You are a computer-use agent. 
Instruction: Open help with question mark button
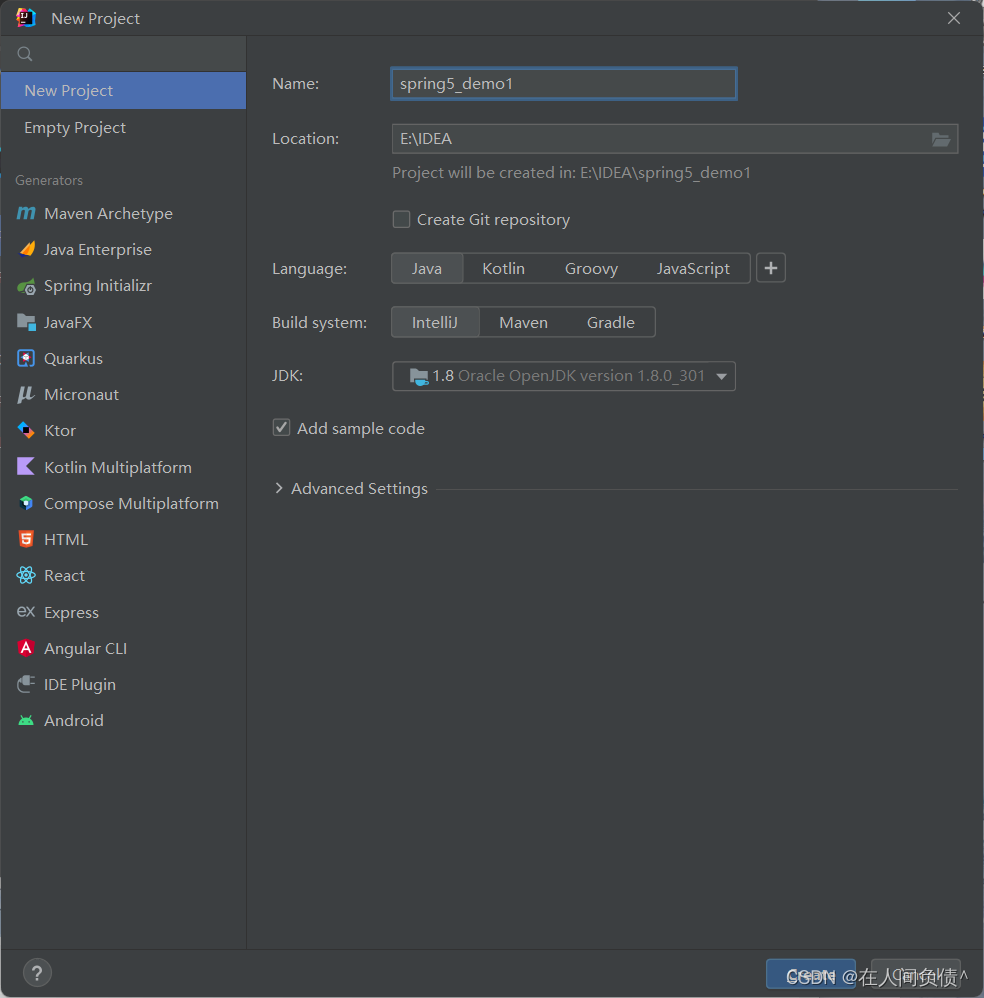pos(38,973)
